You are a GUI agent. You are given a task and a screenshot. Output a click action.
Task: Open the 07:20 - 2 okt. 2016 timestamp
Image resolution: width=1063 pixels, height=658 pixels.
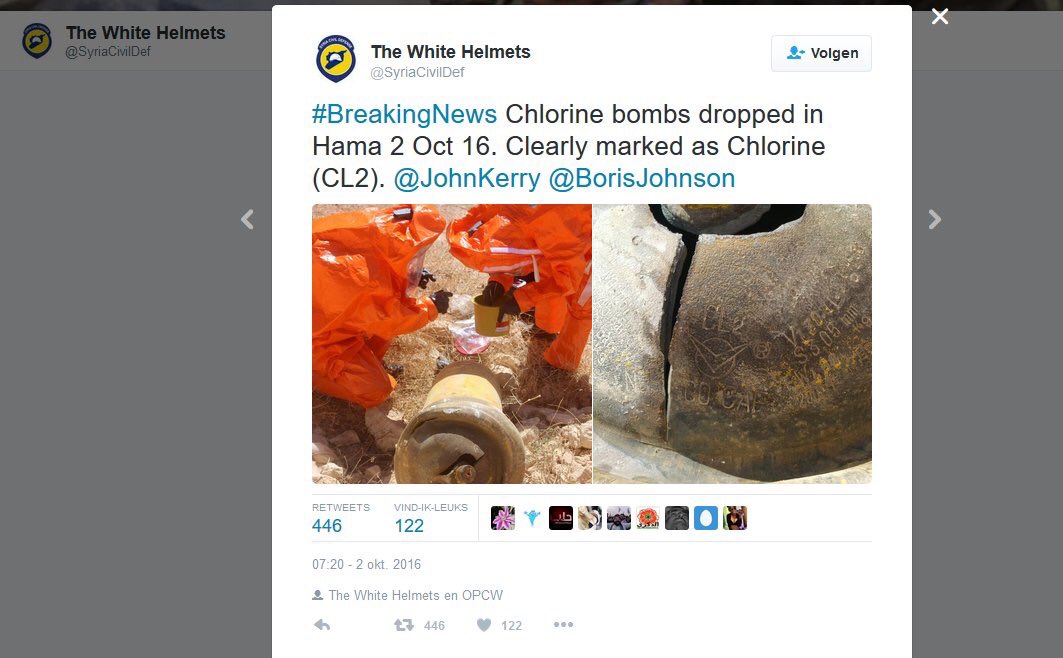click(366, 564)
